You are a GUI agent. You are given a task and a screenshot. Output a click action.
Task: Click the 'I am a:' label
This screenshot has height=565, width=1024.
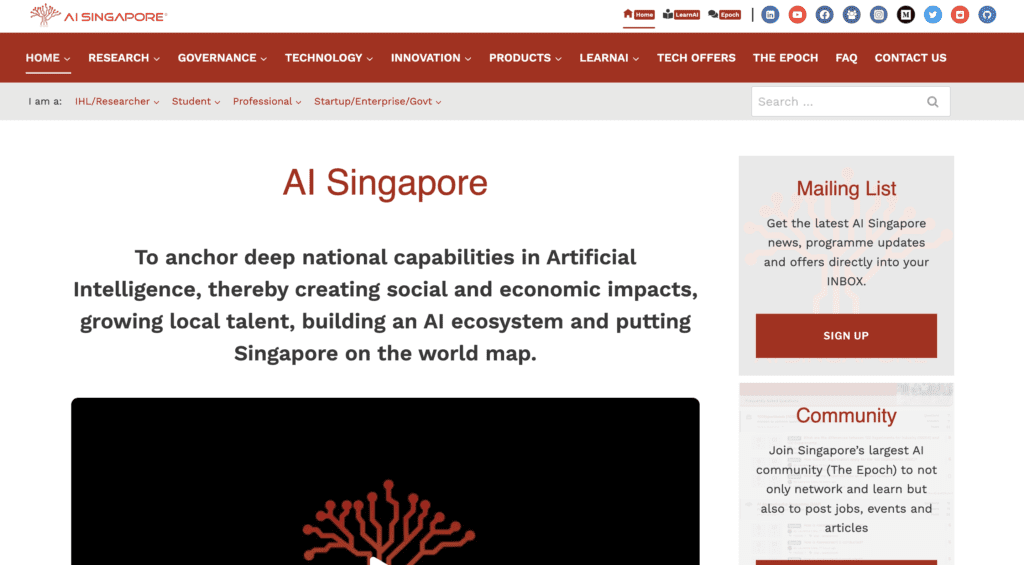(45, 101)
